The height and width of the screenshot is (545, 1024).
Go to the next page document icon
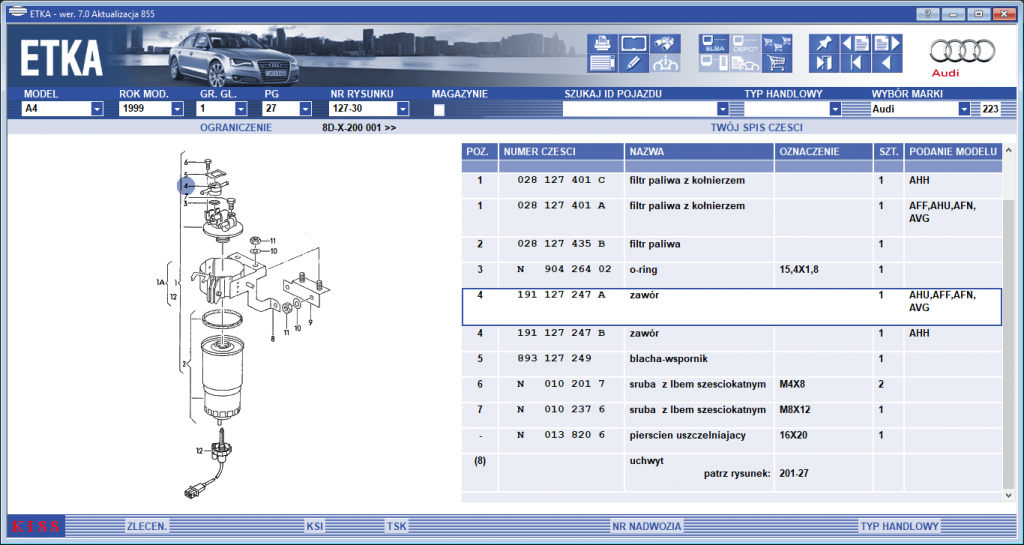(x=887, y=44)
